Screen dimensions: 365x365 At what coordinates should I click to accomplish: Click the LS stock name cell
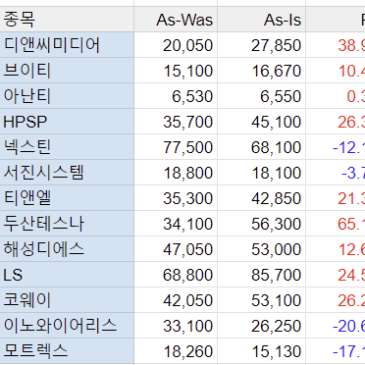[x=67, y=275]
